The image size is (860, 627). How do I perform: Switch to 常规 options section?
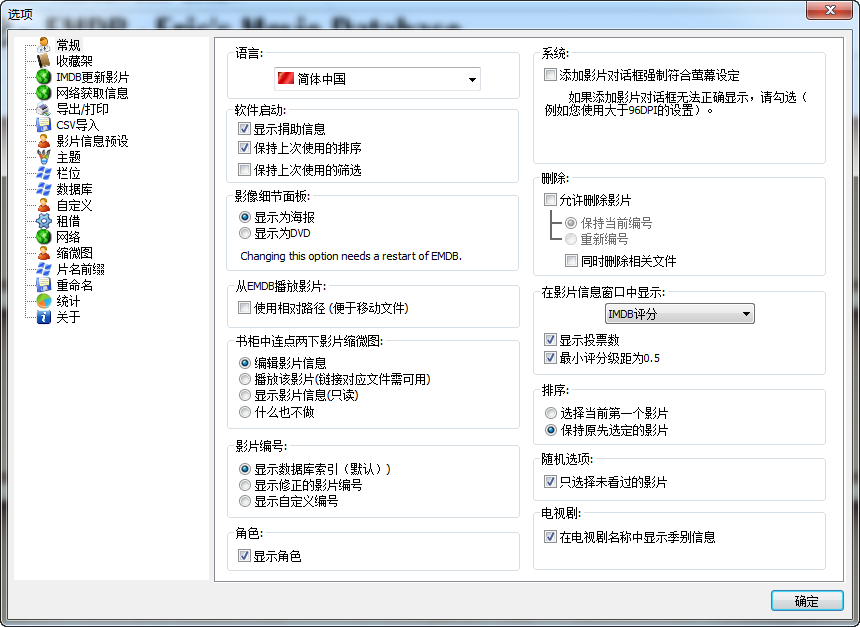click(x=42, y=43)
